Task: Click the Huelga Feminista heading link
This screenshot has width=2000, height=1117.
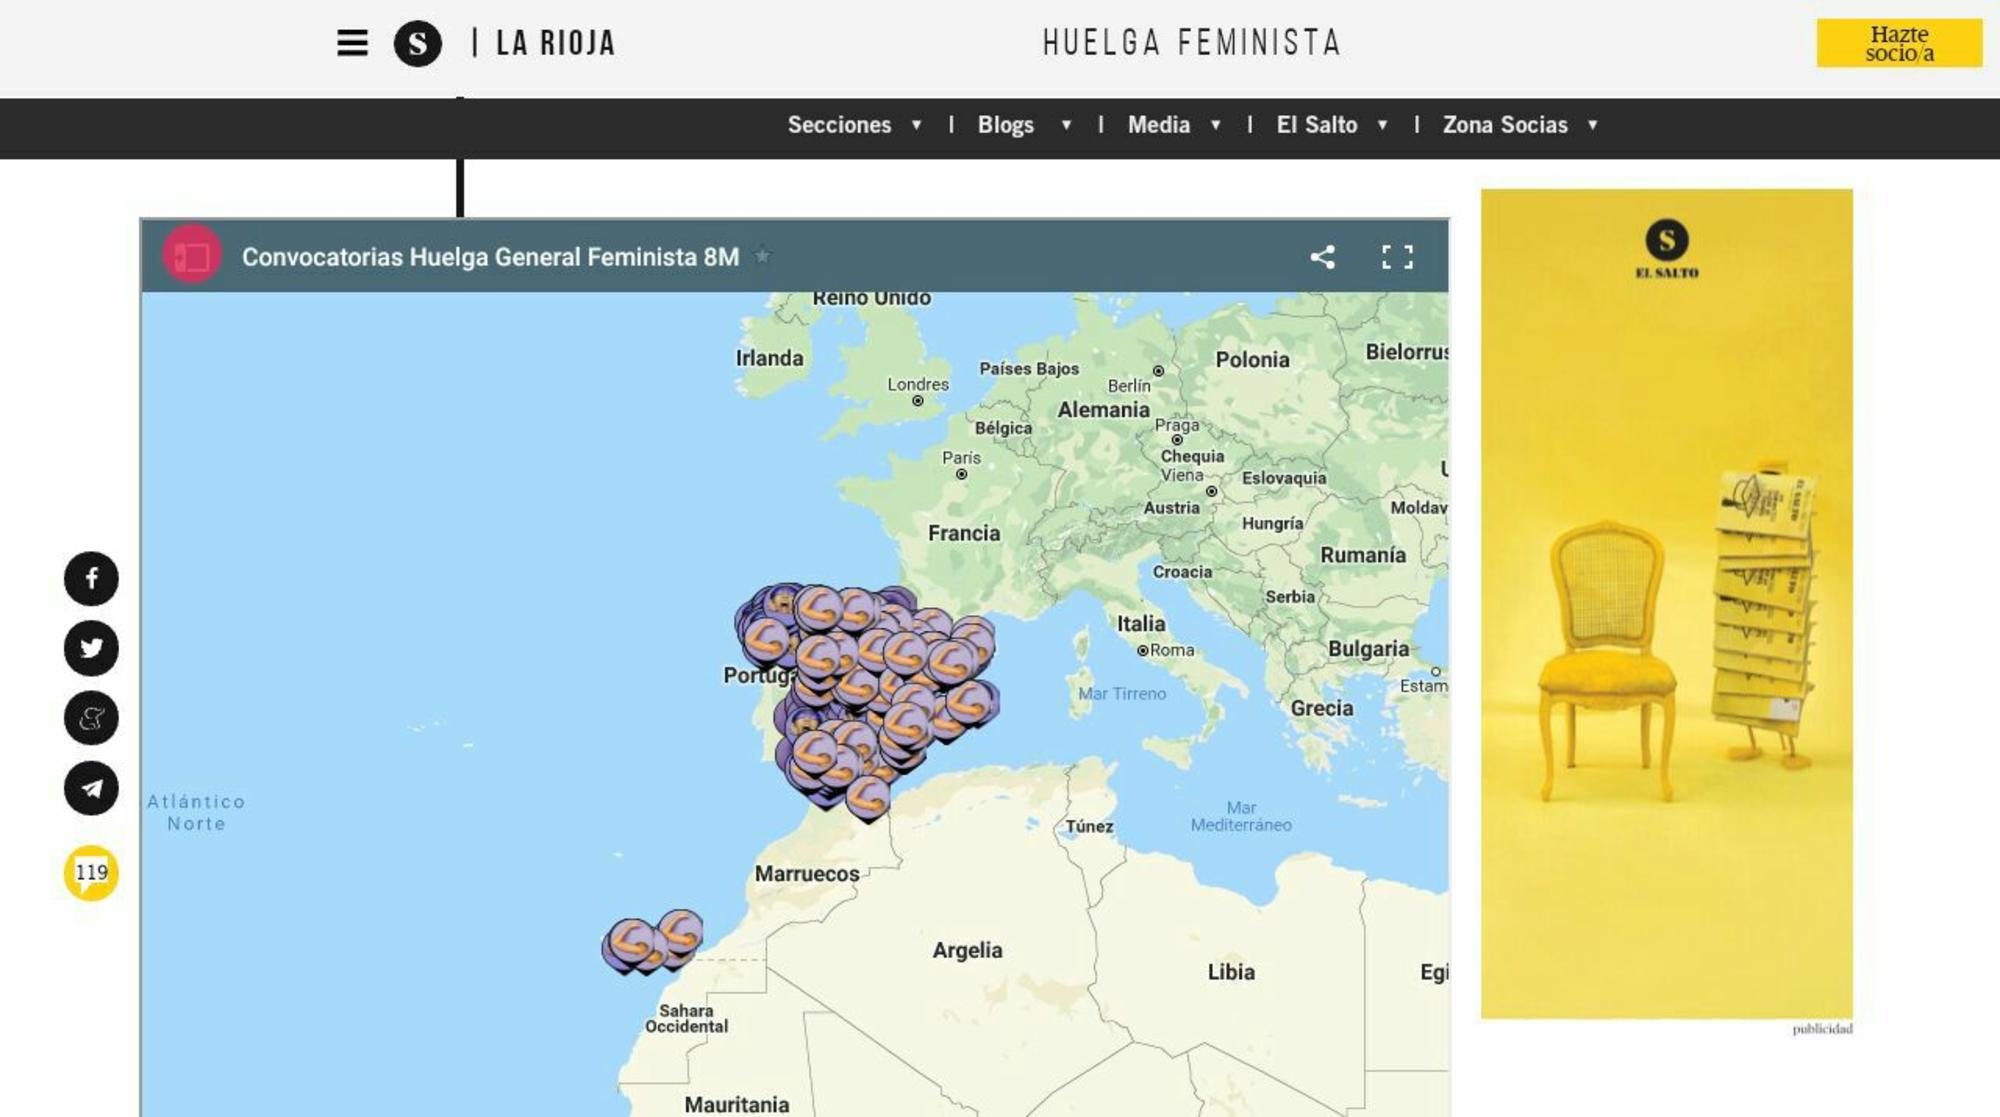Action: click(x=1191, y=43)
